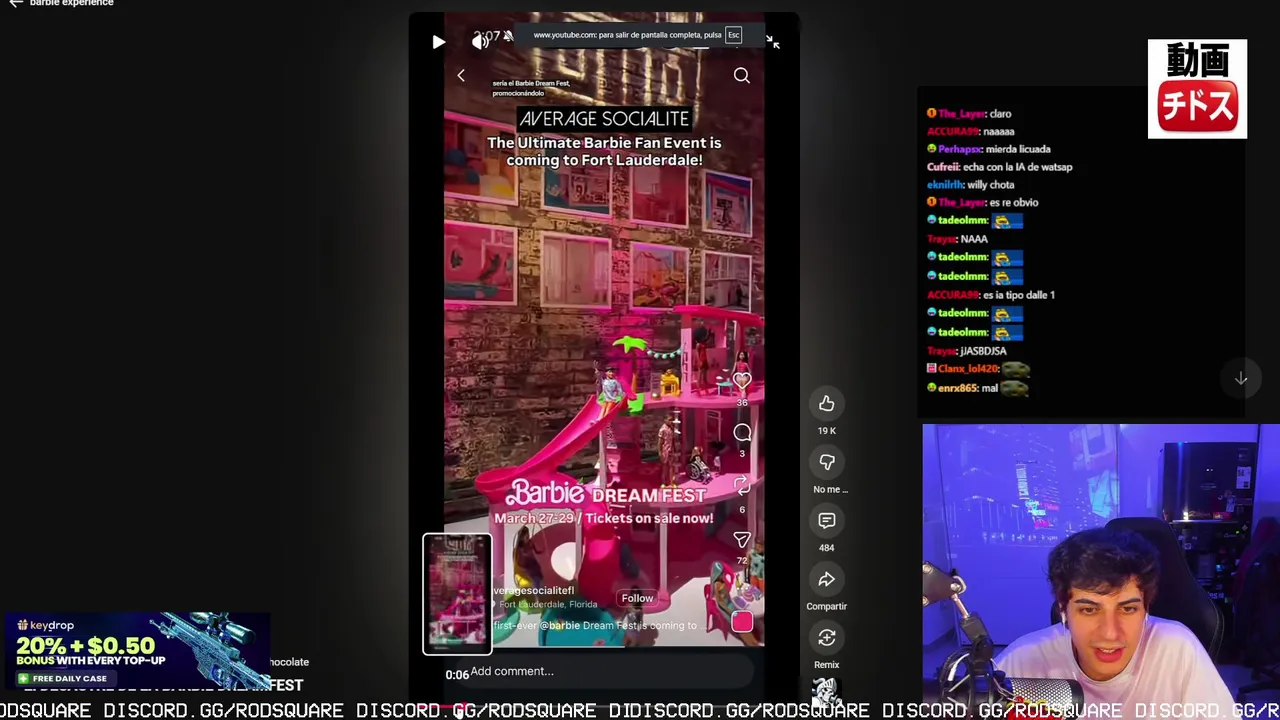Viewport: 1280px width, 720px height.
Task: Click the seek preview thumbnail
Action: tap(457, 594)
